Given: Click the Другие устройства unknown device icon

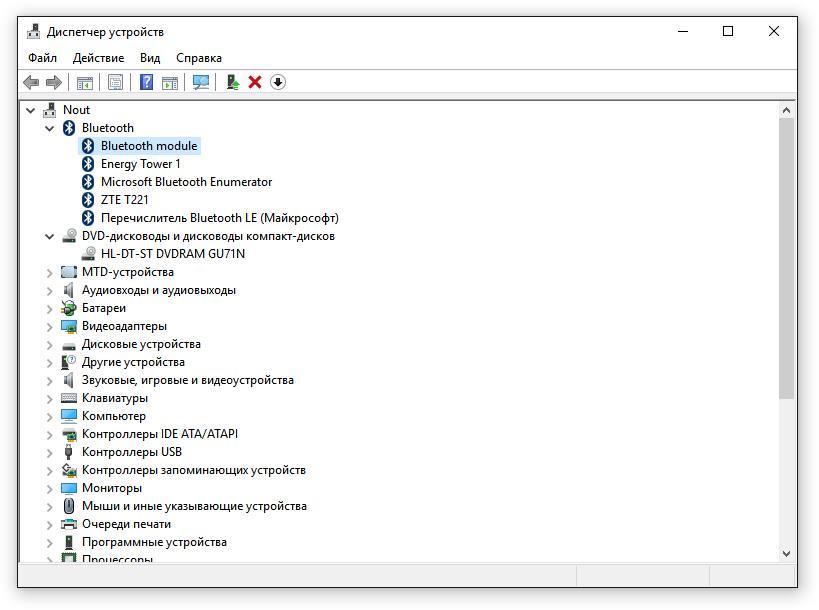Looking at the screenshot, I should 68,362.
